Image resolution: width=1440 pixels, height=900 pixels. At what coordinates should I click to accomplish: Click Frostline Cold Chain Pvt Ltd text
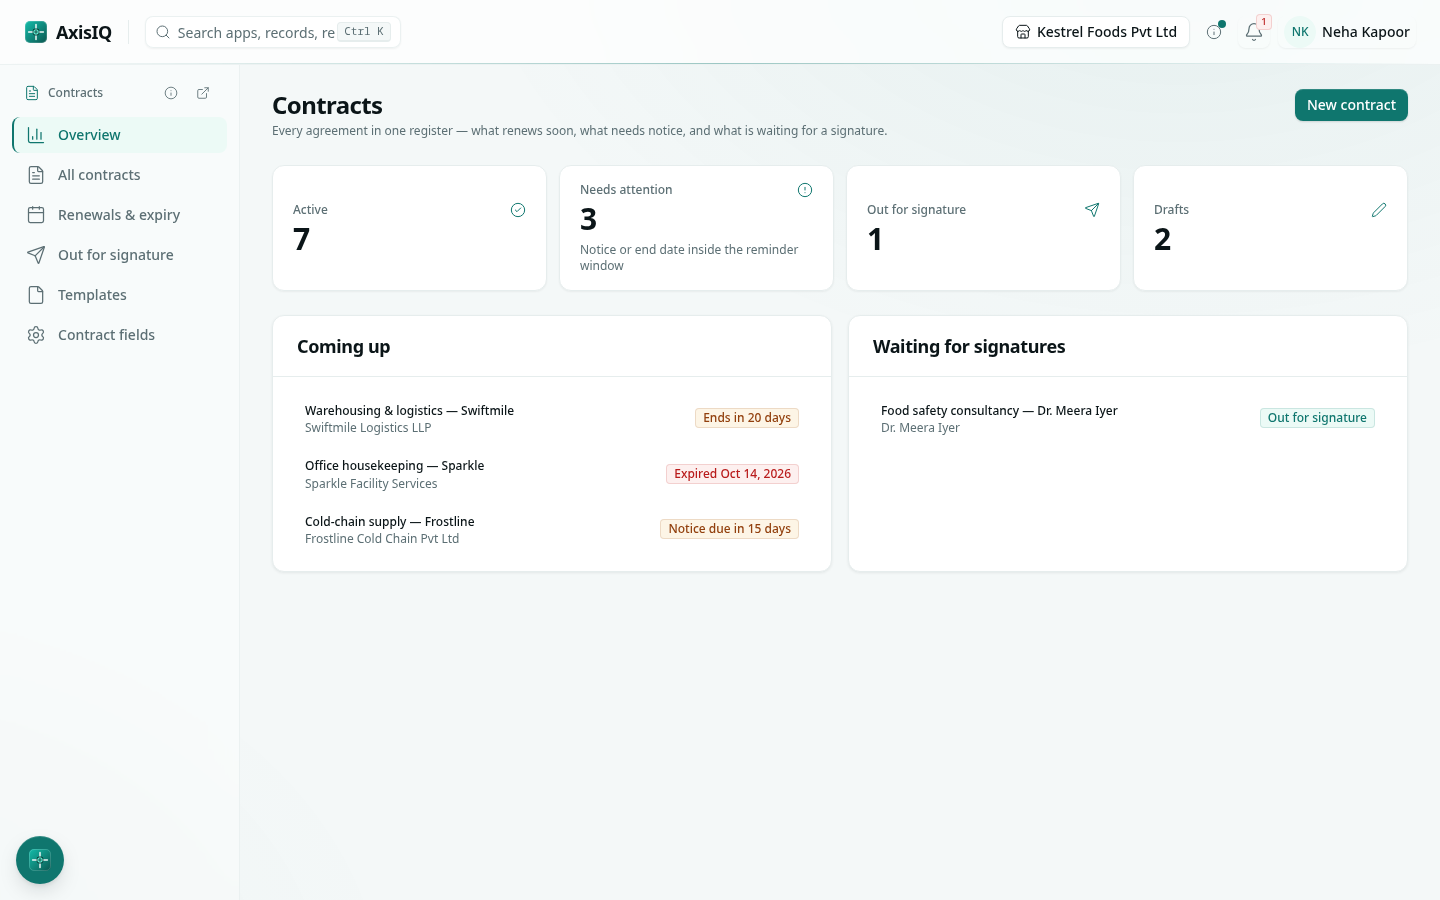(382, 539)
